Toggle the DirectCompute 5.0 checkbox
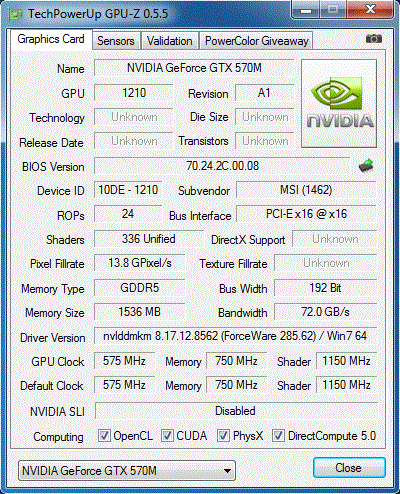This screenshot has width=400, height=494. (278, 436)
